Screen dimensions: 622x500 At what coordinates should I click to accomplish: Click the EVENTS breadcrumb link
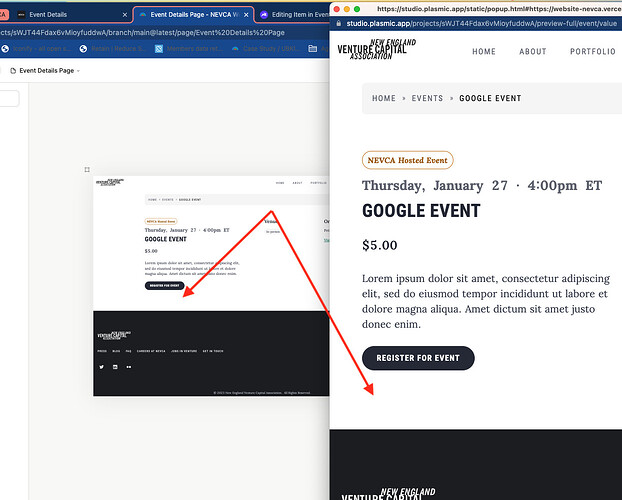(427, 98)
